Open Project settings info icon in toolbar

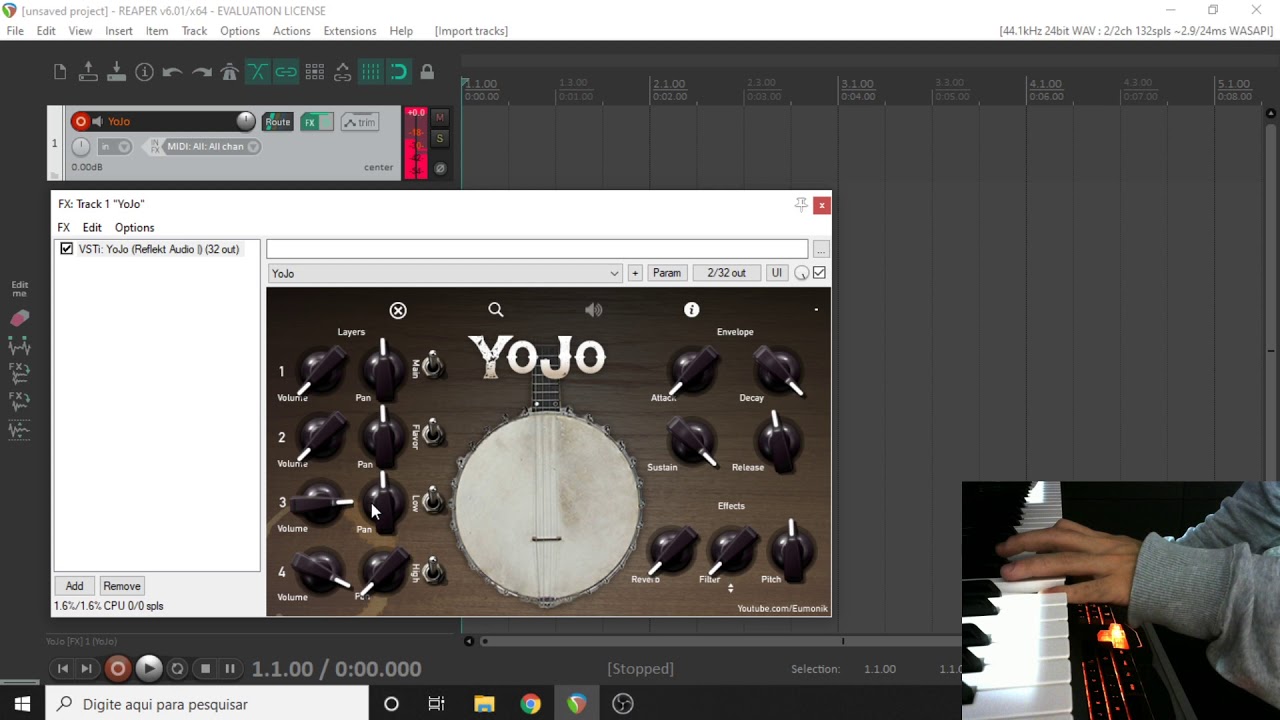(x=144, y=72)
